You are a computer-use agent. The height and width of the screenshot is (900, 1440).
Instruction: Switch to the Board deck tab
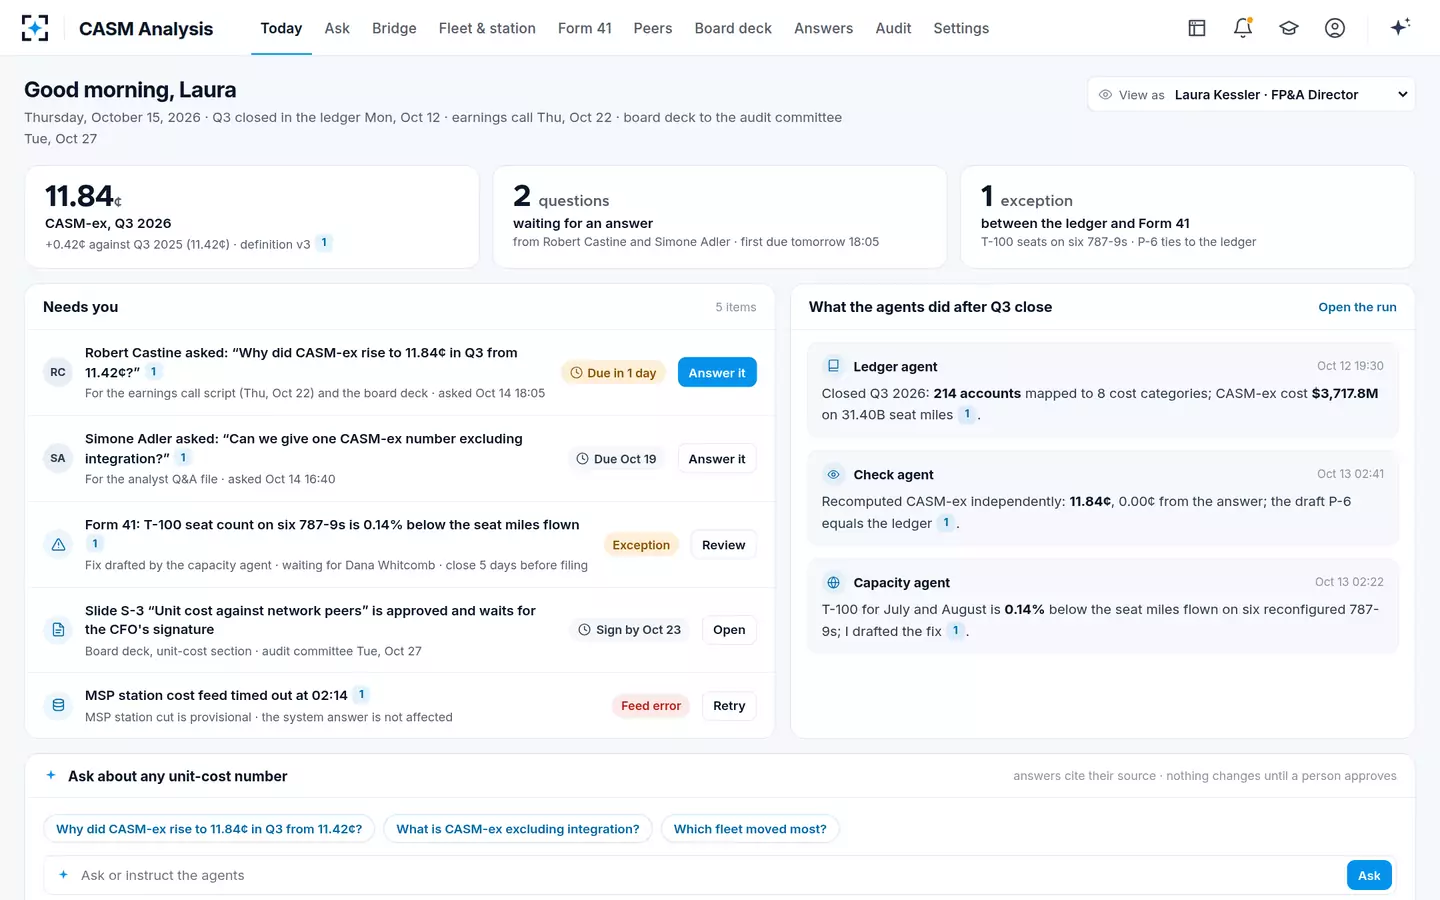point(733,28)
